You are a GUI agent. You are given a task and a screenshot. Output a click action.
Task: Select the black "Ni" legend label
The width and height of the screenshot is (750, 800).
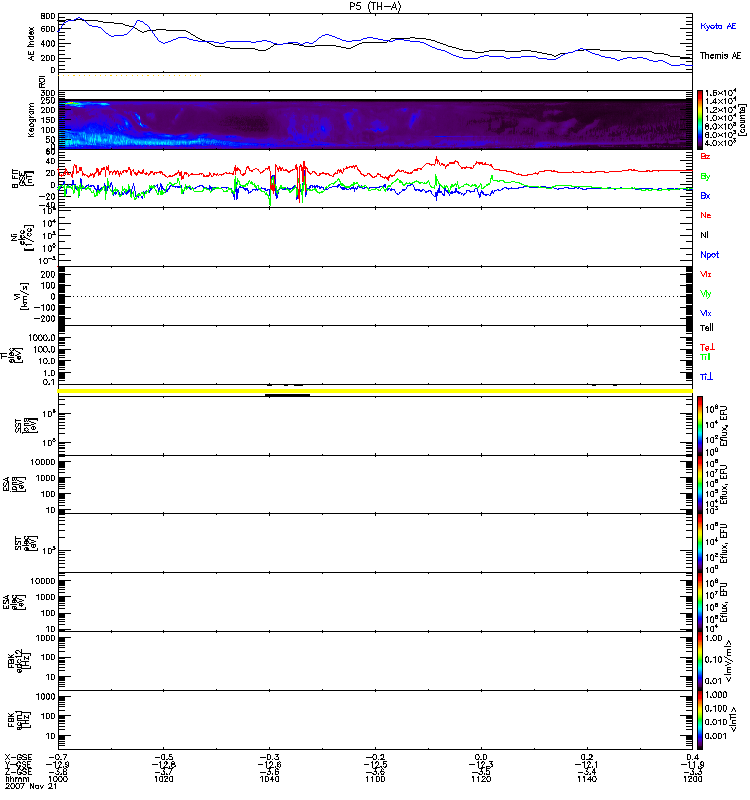click(704, 235)
